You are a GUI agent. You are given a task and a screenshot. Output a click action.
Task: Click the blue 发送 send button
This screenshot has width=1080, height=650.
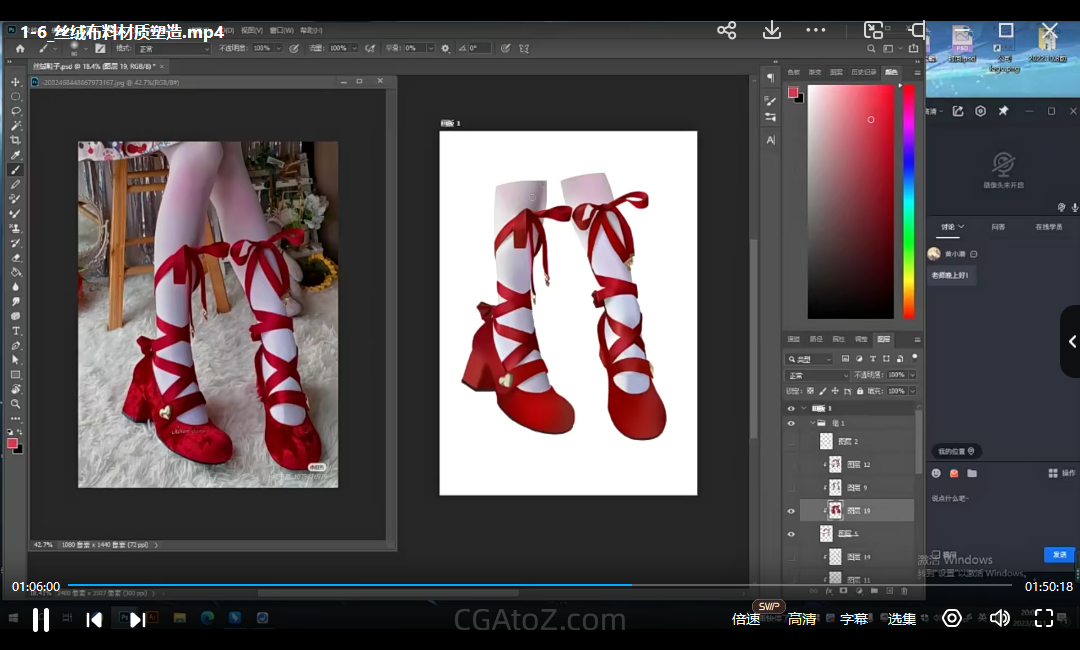pos(1059,554)
